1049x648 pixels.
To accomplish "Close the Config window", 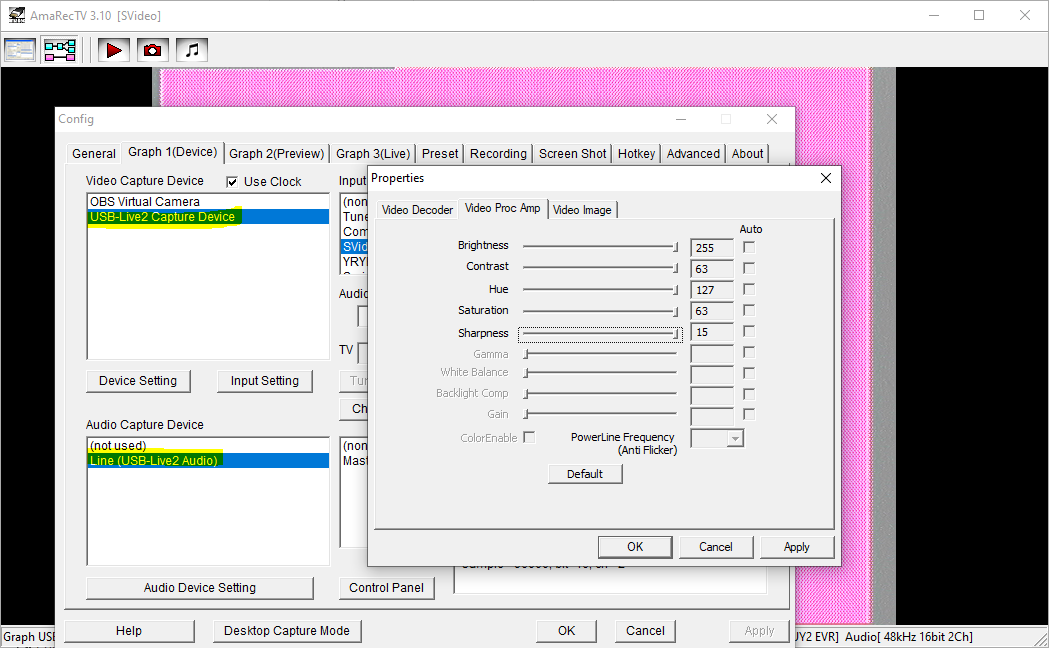I will [771, 119].
